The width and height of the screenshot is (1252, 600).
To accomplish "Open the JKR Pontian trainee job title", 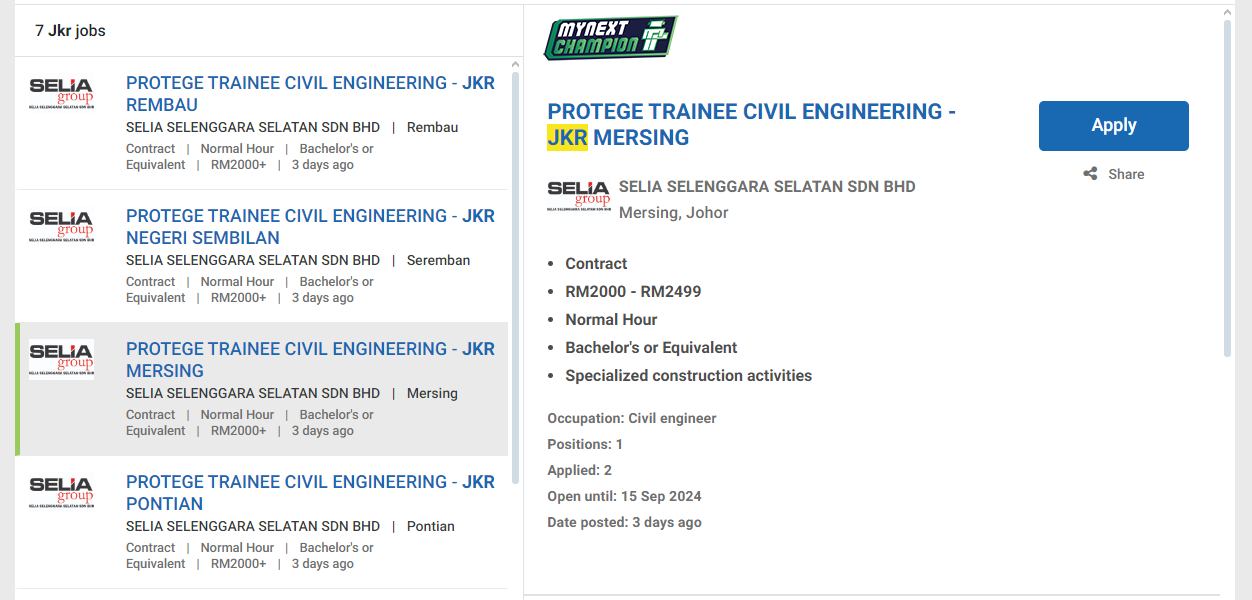I will pos(310,493).
